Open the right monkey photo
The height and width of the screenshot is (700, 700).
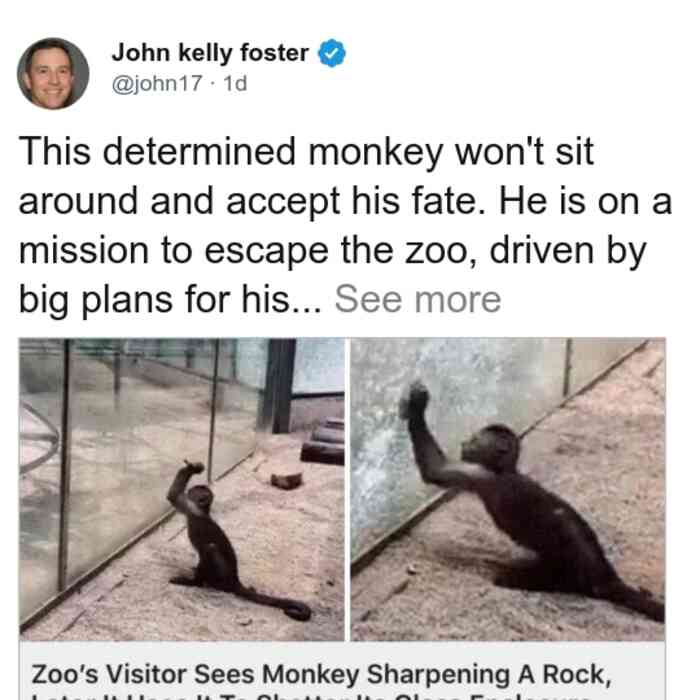[508, 489]
